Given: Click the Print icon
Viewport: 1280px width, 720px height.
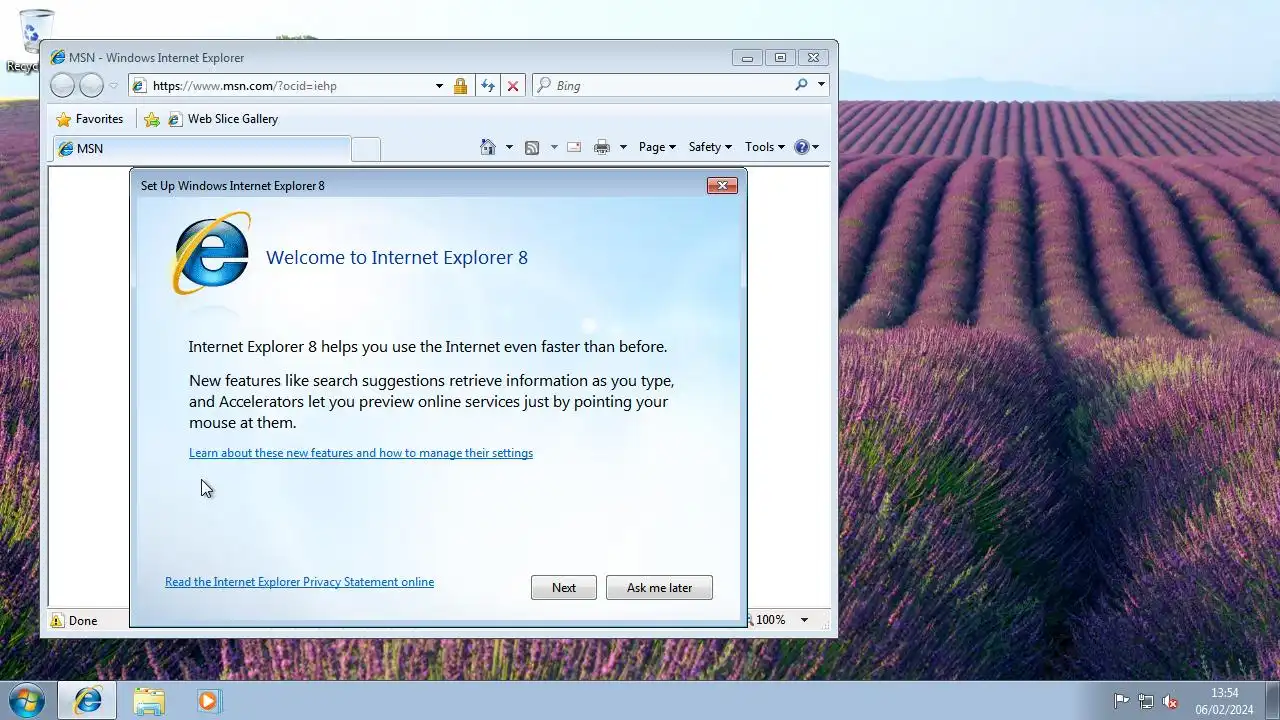Looking at the screenshot, I should (601, 147).
